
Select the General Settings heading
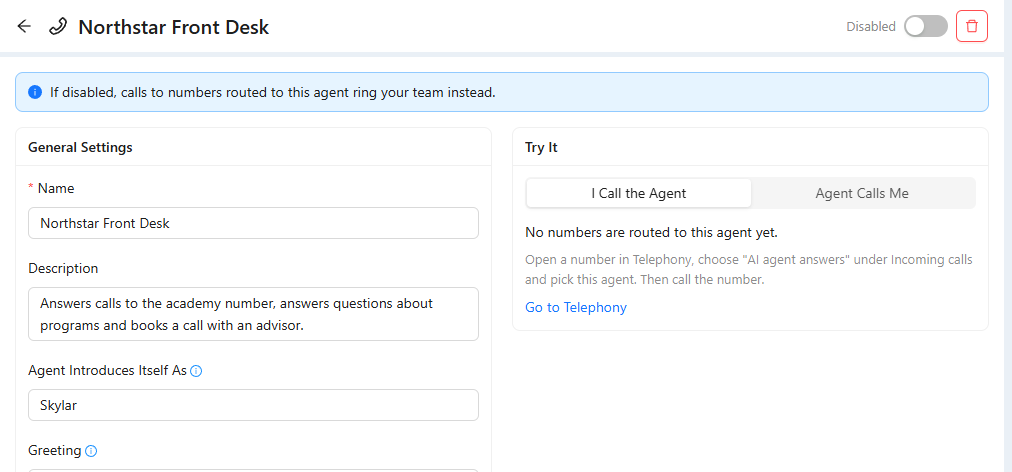[x=80, y=147]
